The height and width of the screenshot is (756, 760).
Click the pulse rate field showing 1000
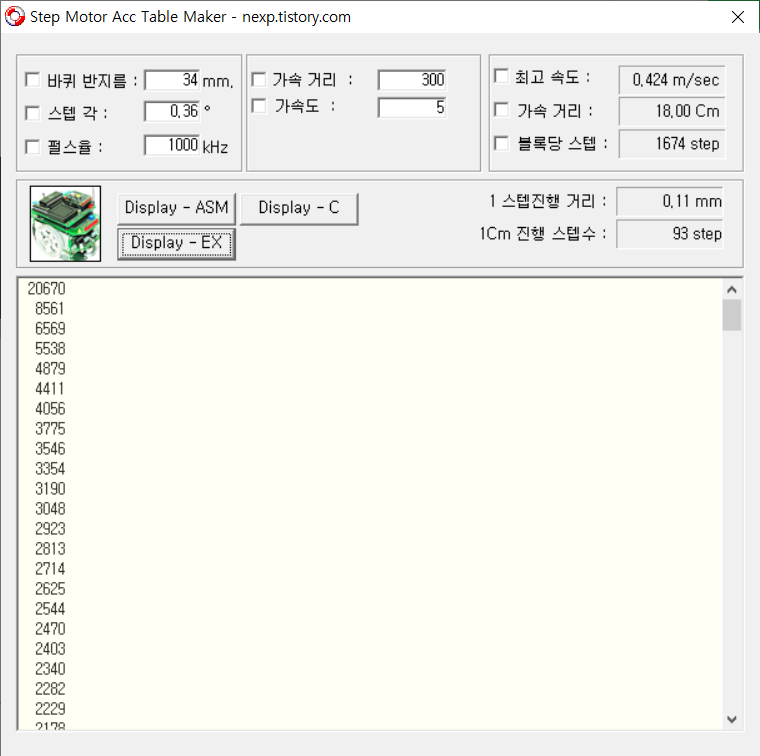172,145
